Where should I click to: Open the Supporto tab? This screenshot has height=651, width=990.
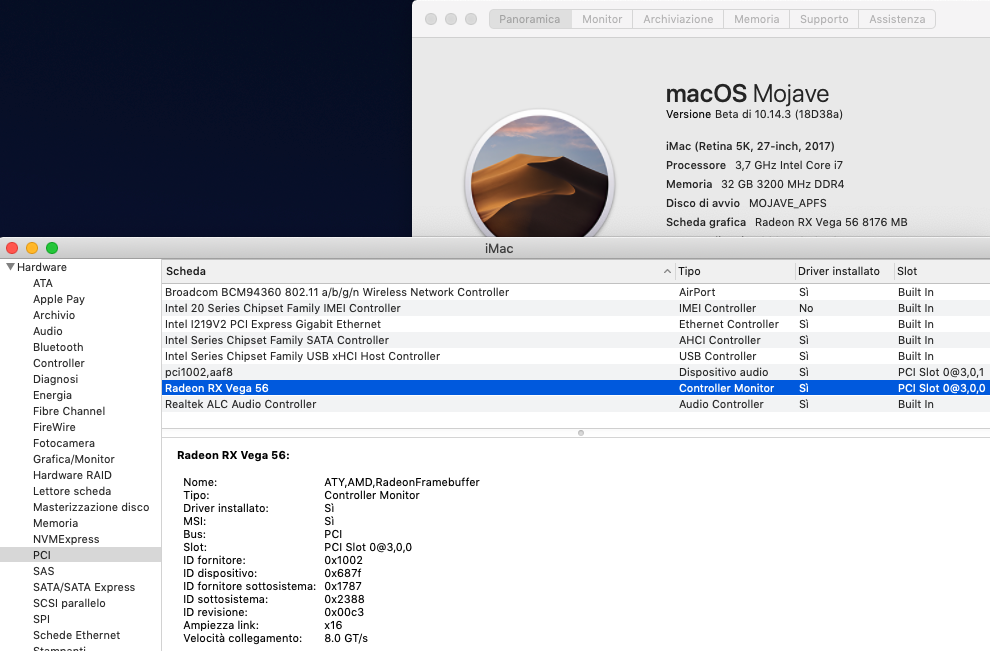[x=824, y=19]
